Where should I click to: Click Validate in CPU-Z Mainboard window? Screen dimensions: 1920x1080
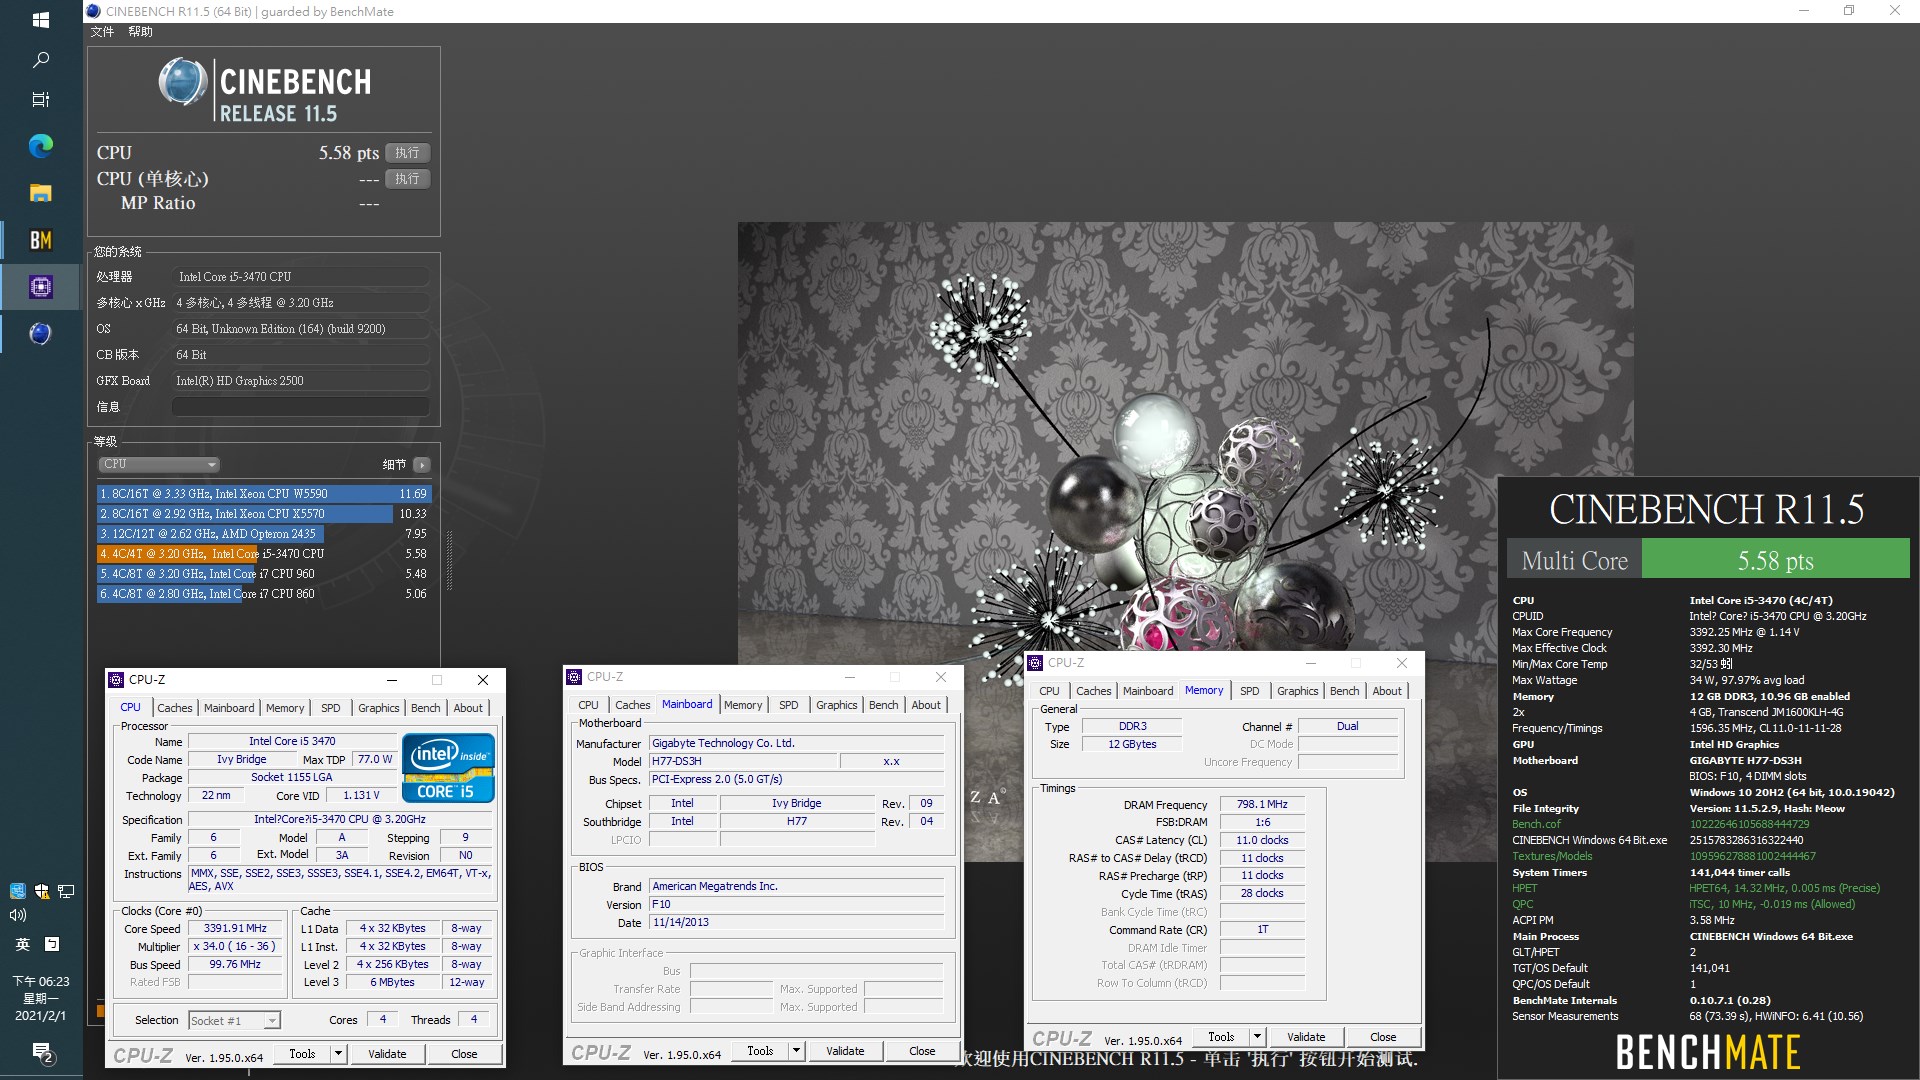coord(845,1051)
